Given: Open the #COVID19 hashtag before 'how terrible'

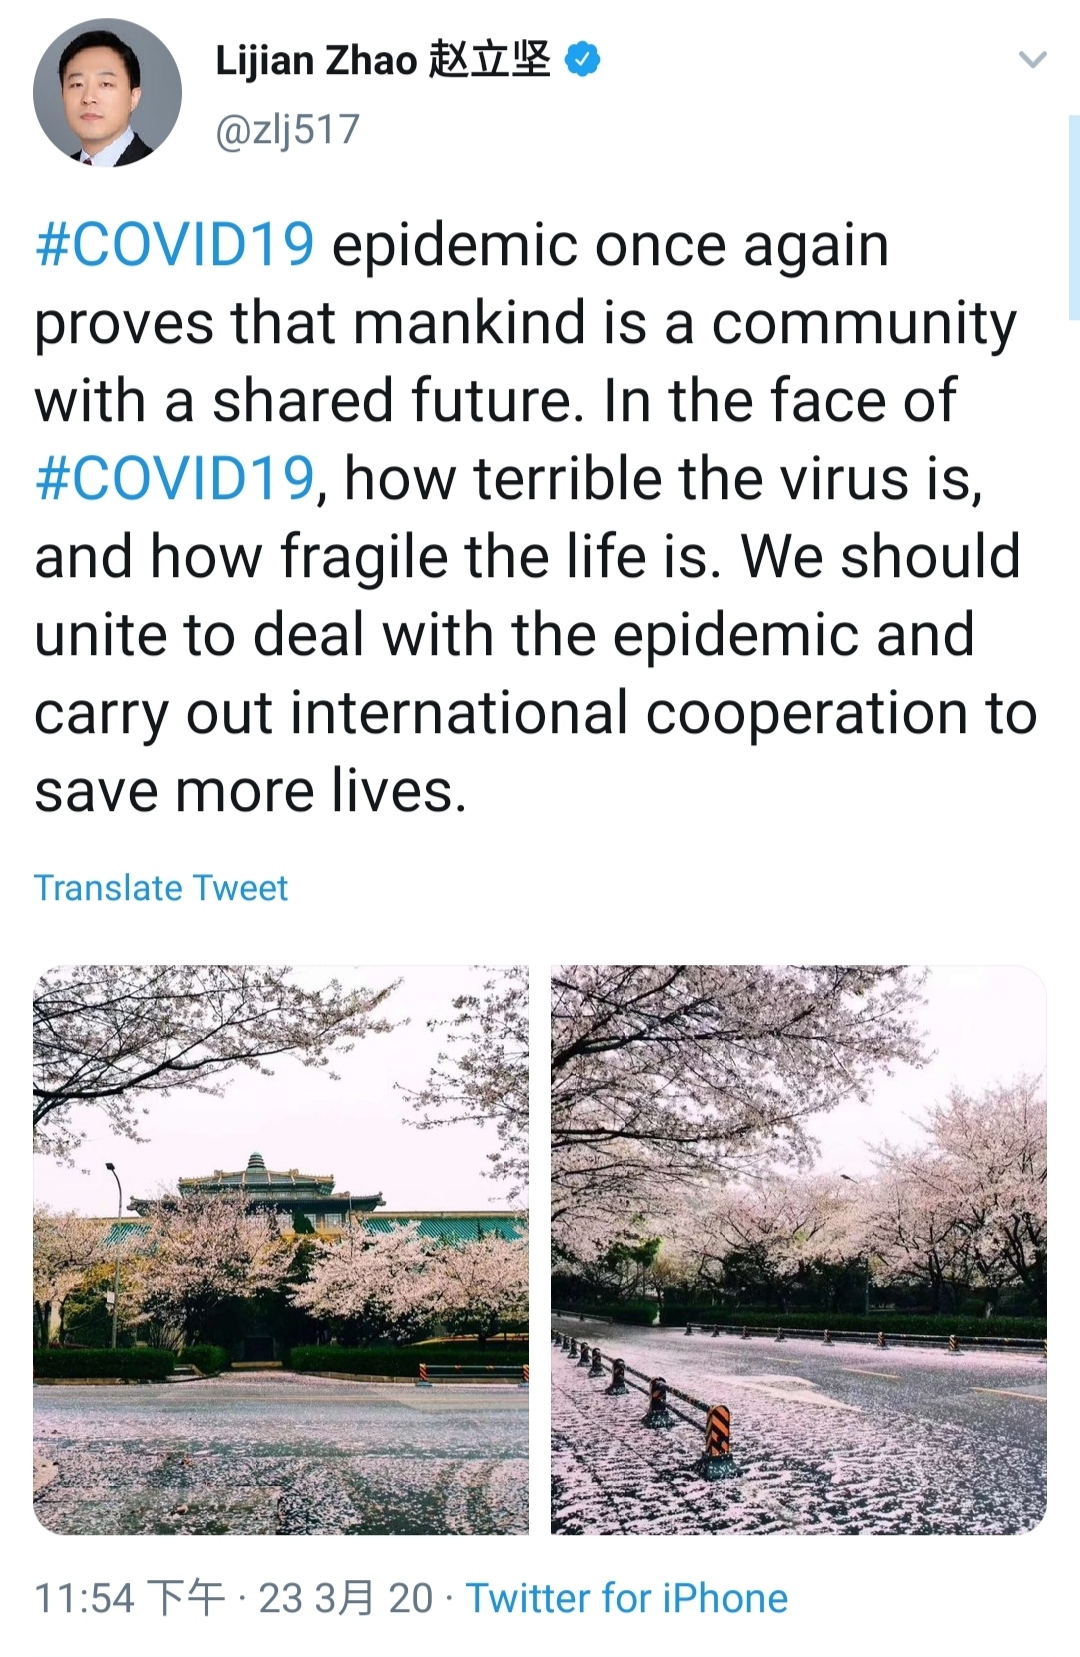Looking at the screenshot, I should (x=175, y=479).
